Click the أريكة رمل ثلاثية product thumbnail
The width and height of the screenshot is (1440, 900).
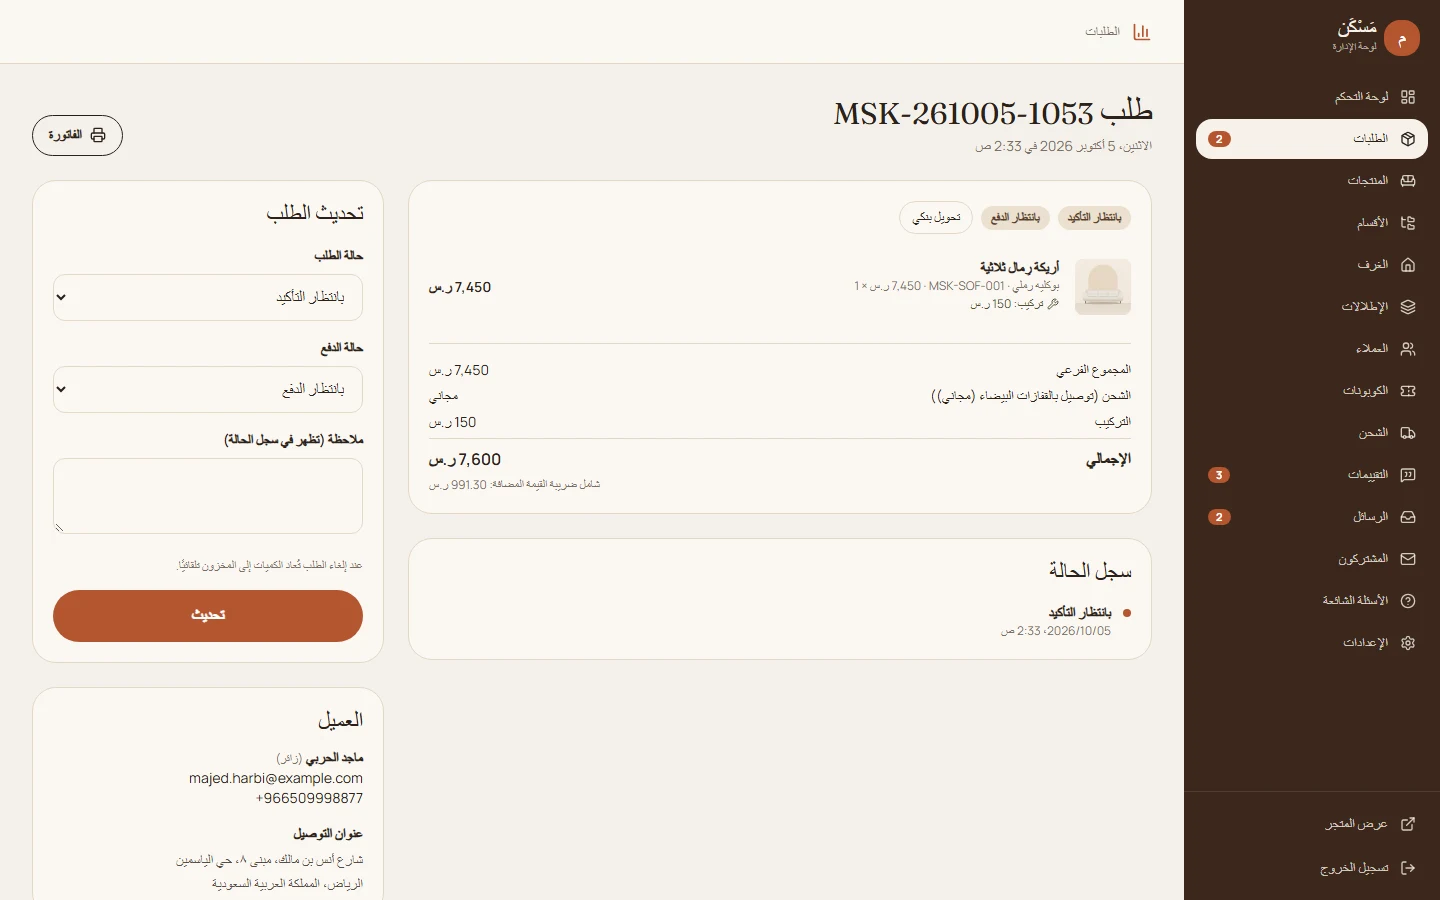point(1103,287)
